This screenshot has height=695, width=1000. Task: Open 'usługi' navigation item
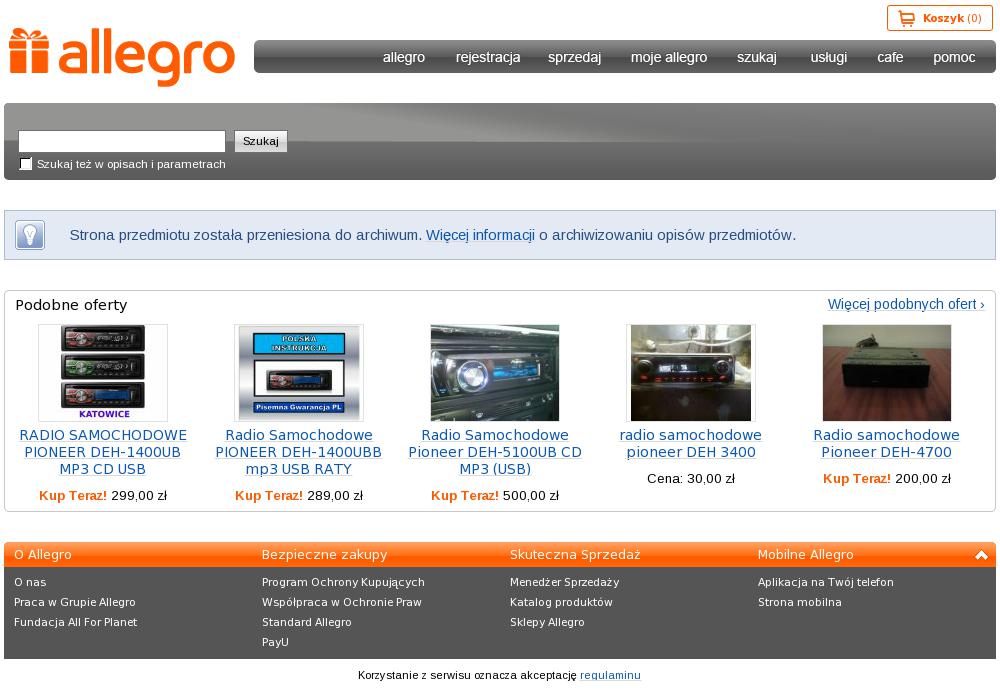click(829, 57)
